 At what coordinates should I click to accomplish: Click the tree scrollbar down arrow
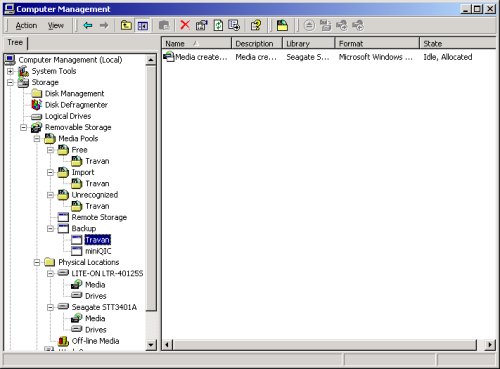point(151,345)
